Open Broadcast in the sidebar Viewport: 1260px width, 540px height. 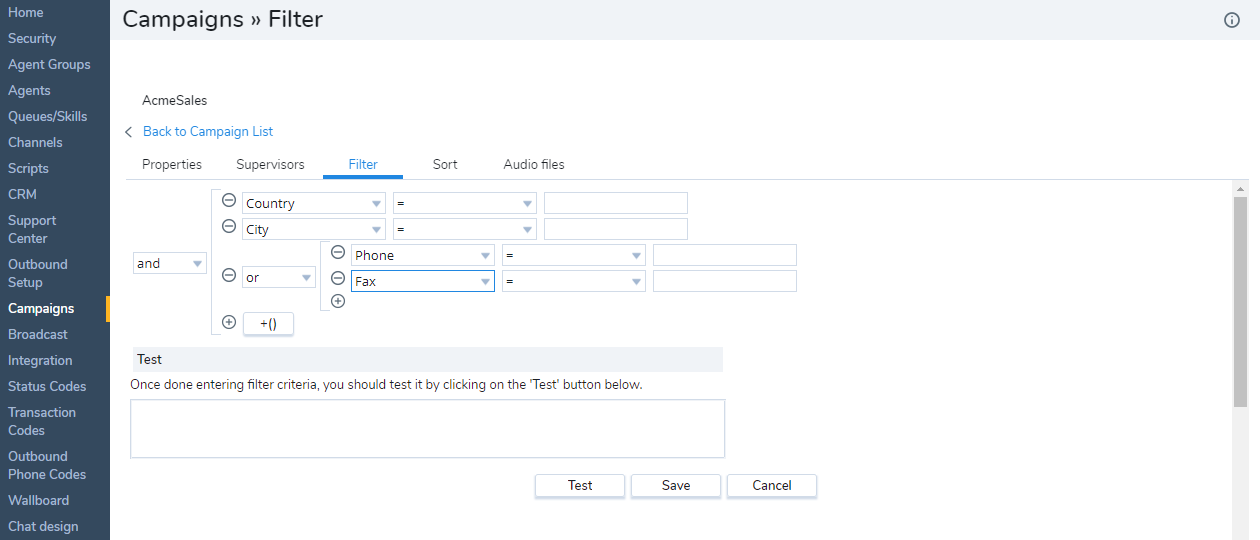coord(38,334)
